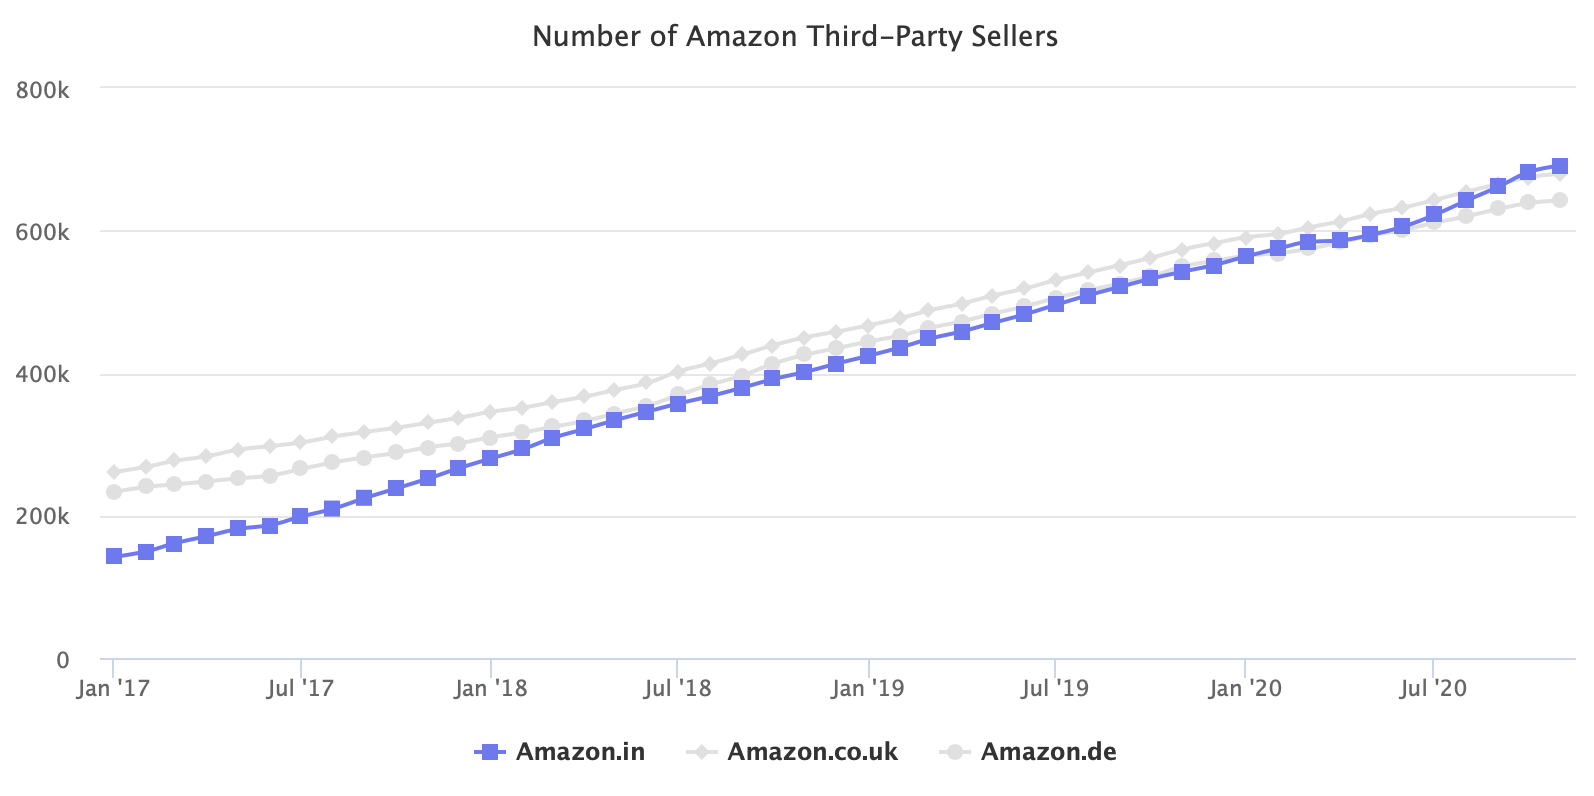Select the last Amazon.in square data marker
Viewport: 1594px width, 796px height.
1559,166
